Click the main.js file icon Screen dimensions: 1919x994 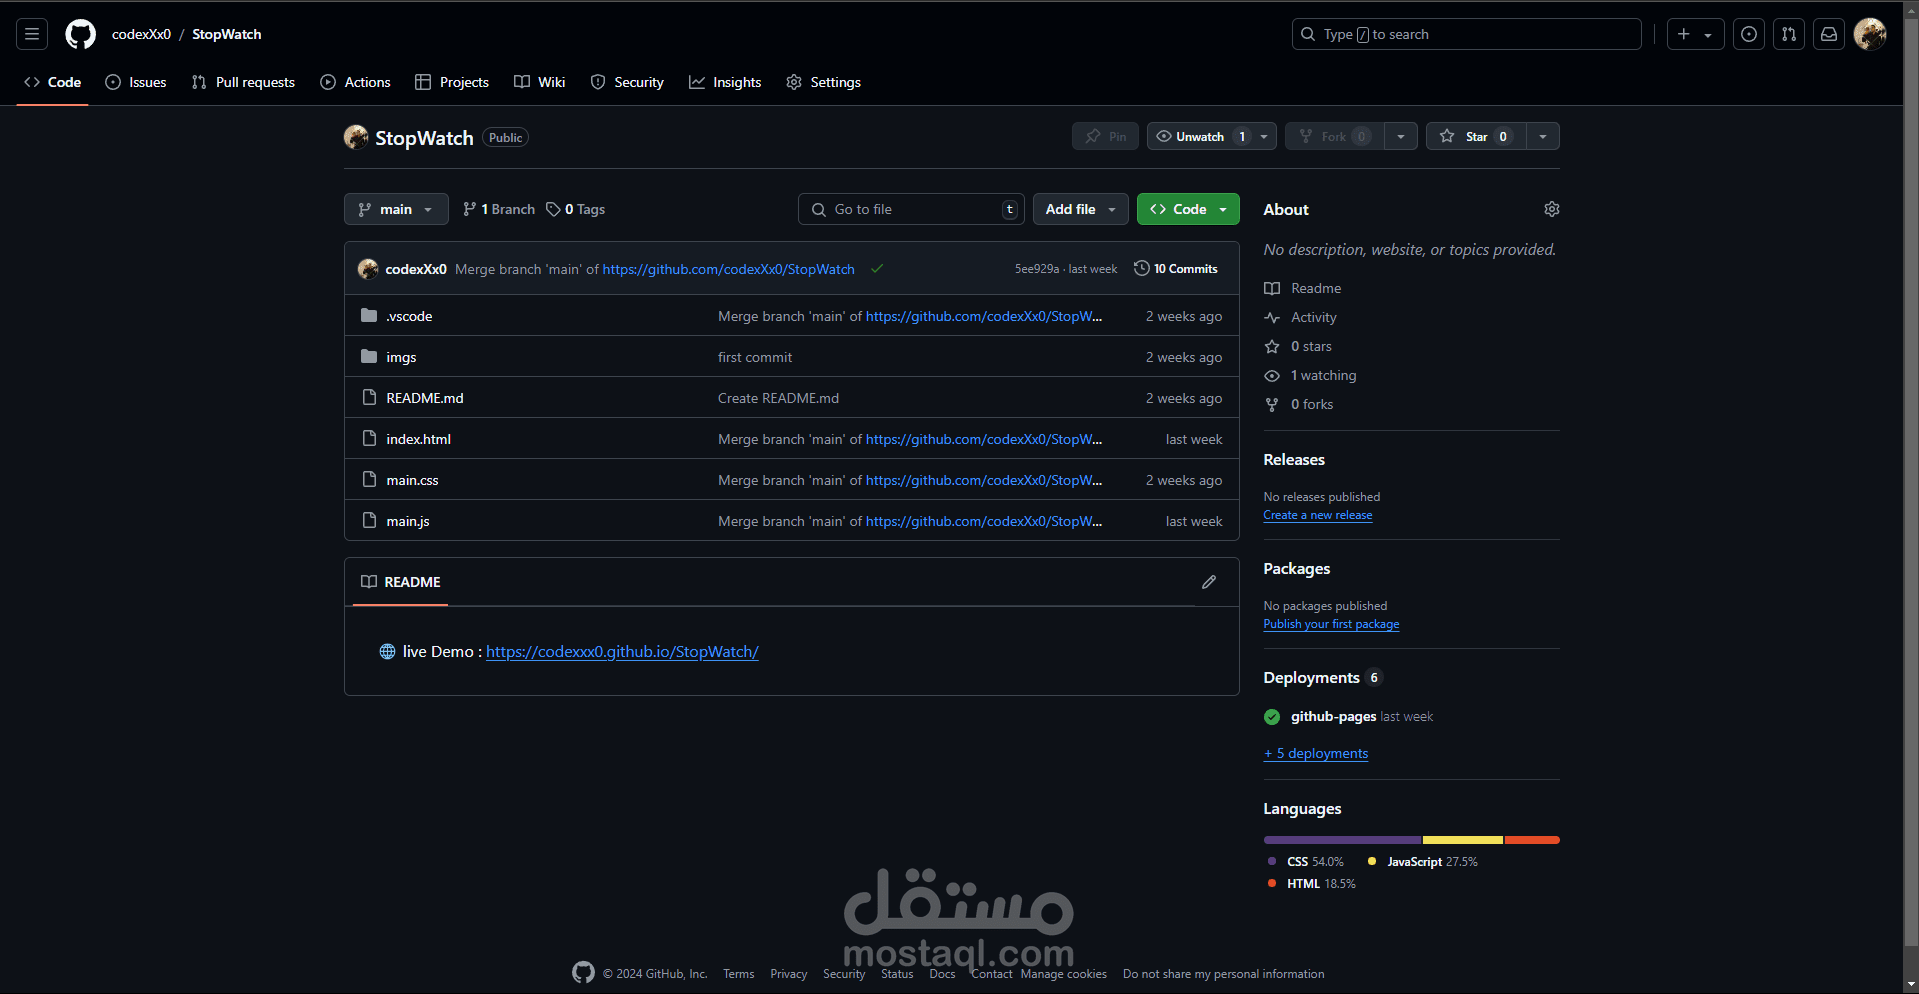click(369, 520)
